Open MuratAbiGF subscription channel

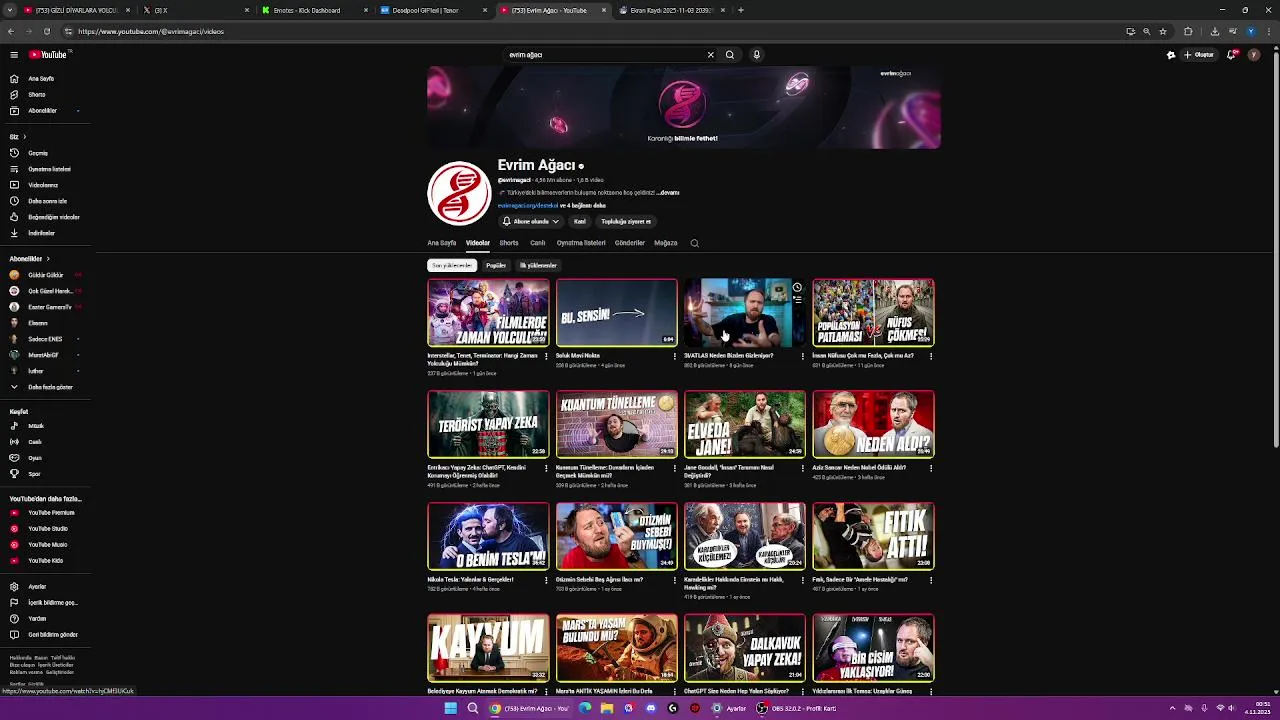click(x=45, y=355)
